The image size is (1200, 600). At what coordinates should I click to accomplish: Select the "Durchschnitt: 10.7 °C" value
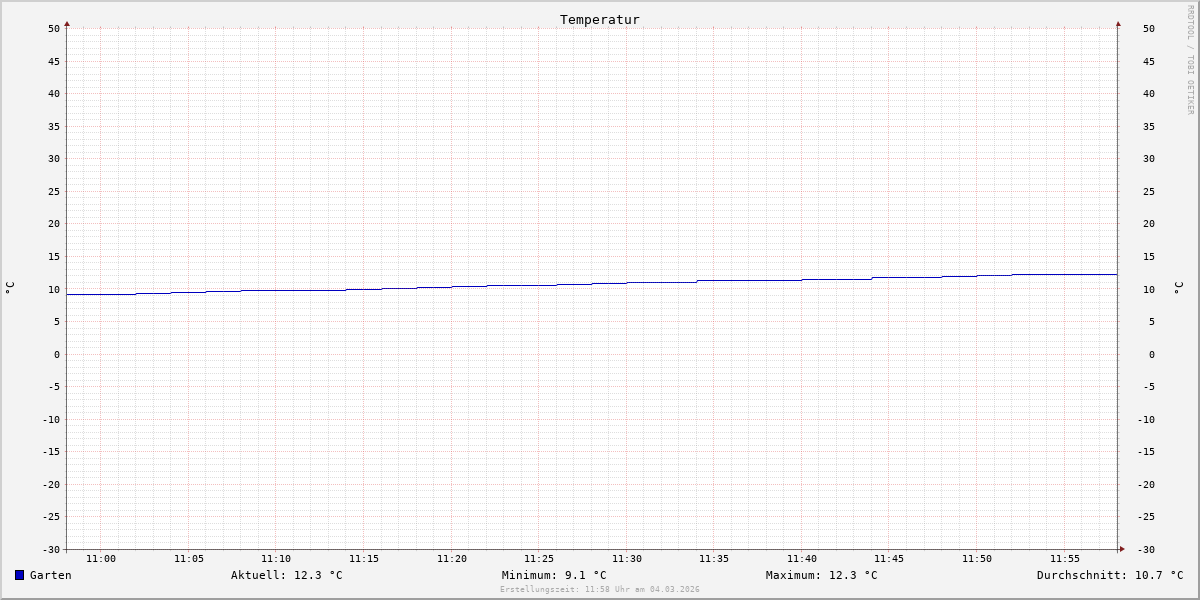[1110, 575]
